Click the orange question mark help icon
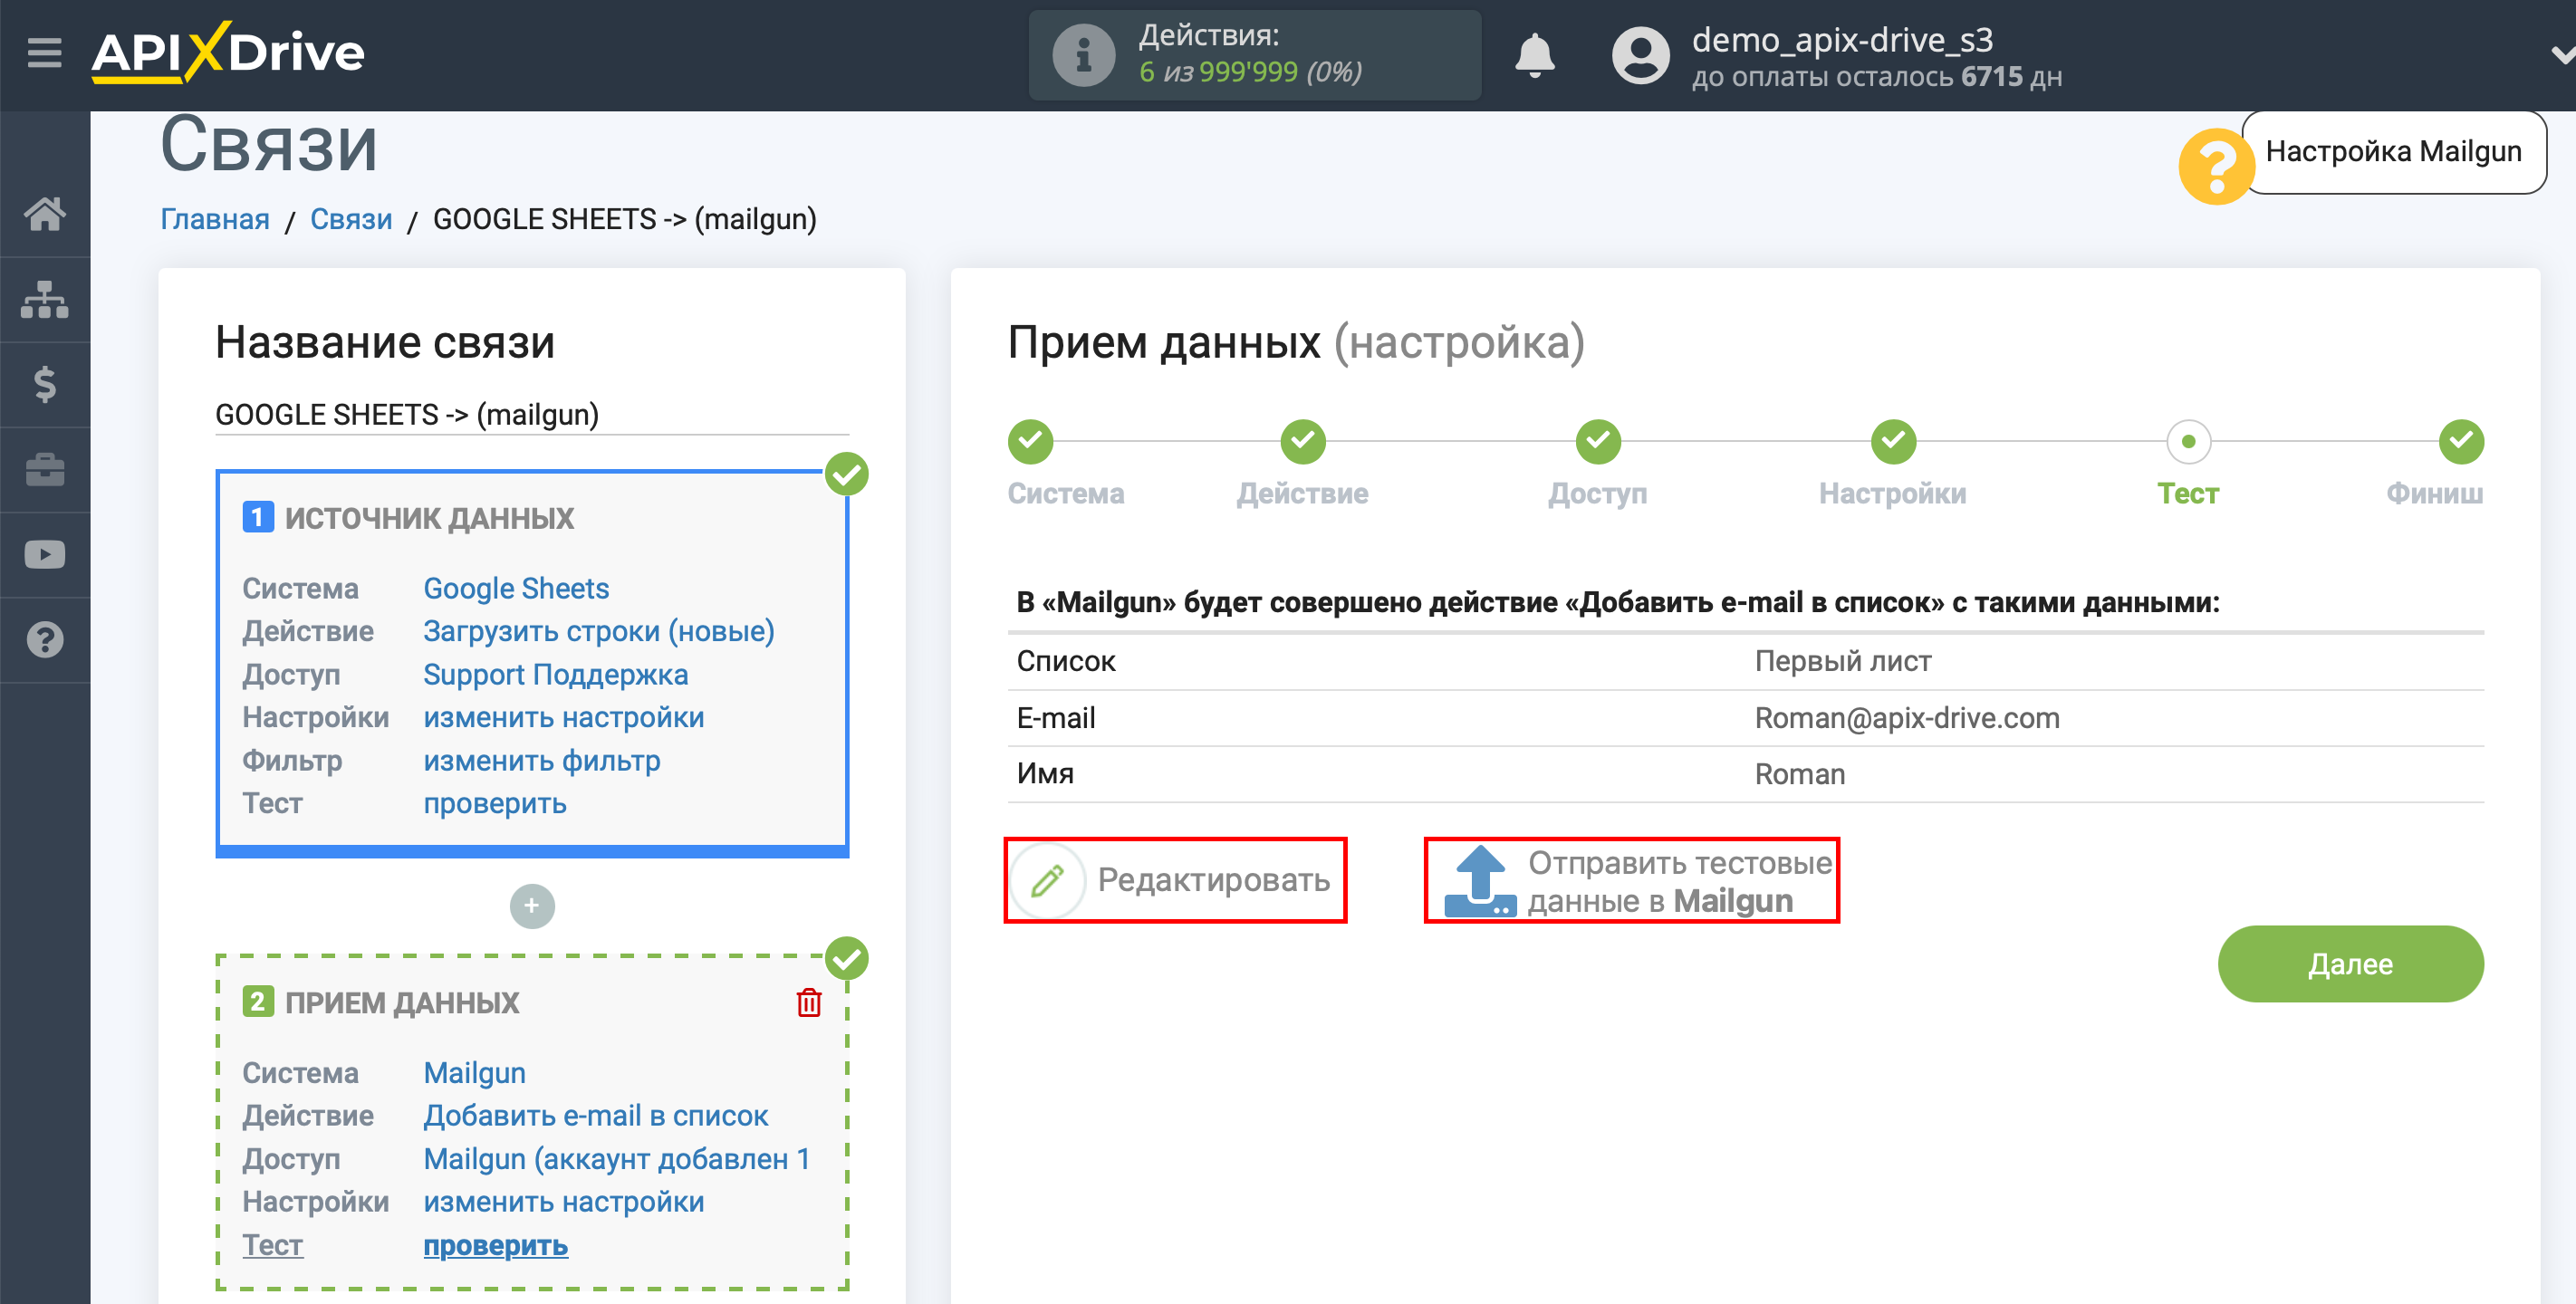 (x=2216, y=166)
